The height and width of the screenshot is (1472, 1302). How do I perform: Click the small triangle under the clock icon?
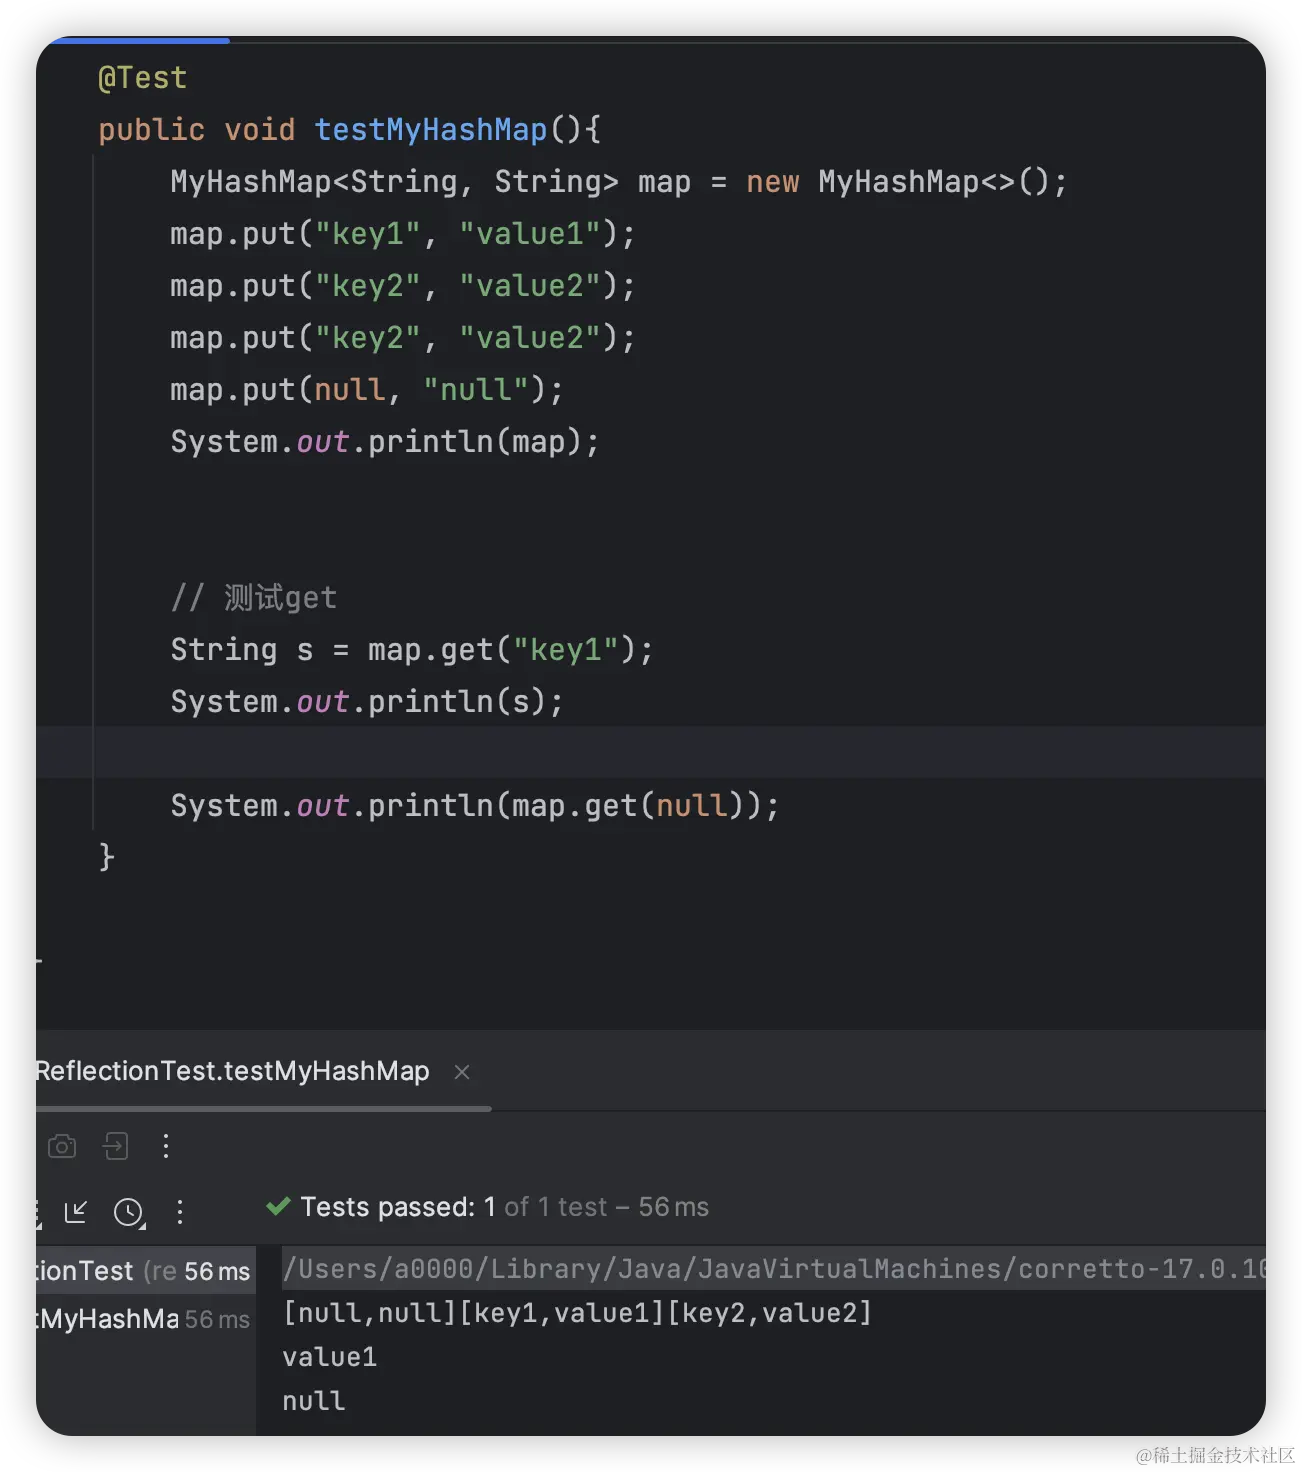[x=143, y=1228]
